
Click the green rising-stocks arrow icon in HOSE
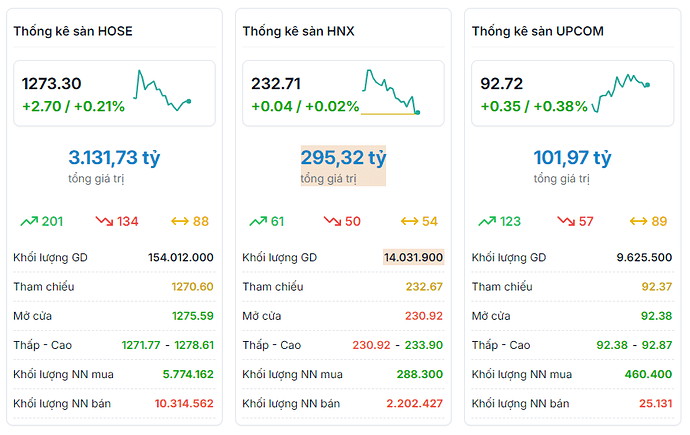click(30, 221)
